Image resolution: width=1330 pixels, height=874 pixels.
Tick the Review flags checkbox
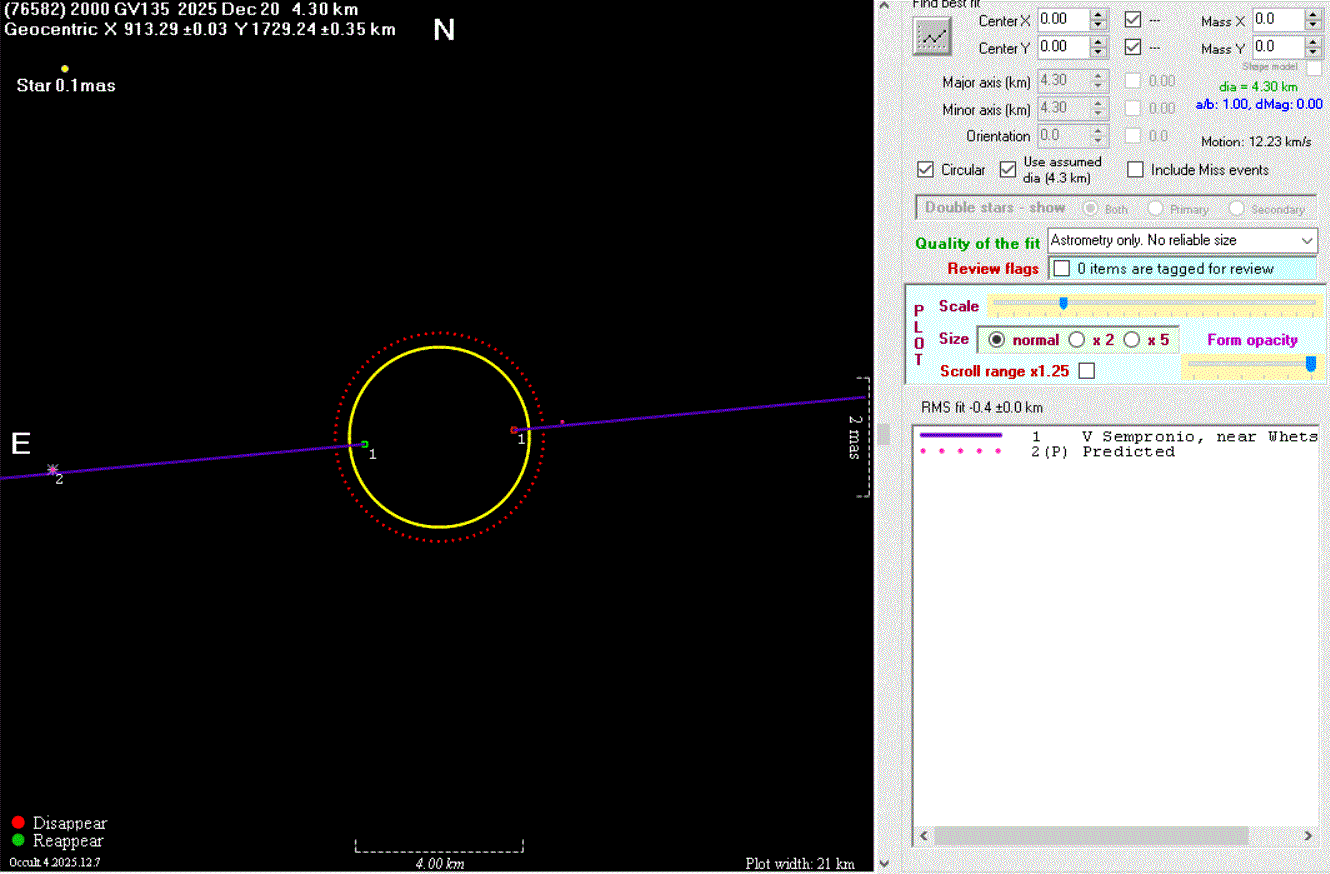[x=1062, y=269]
